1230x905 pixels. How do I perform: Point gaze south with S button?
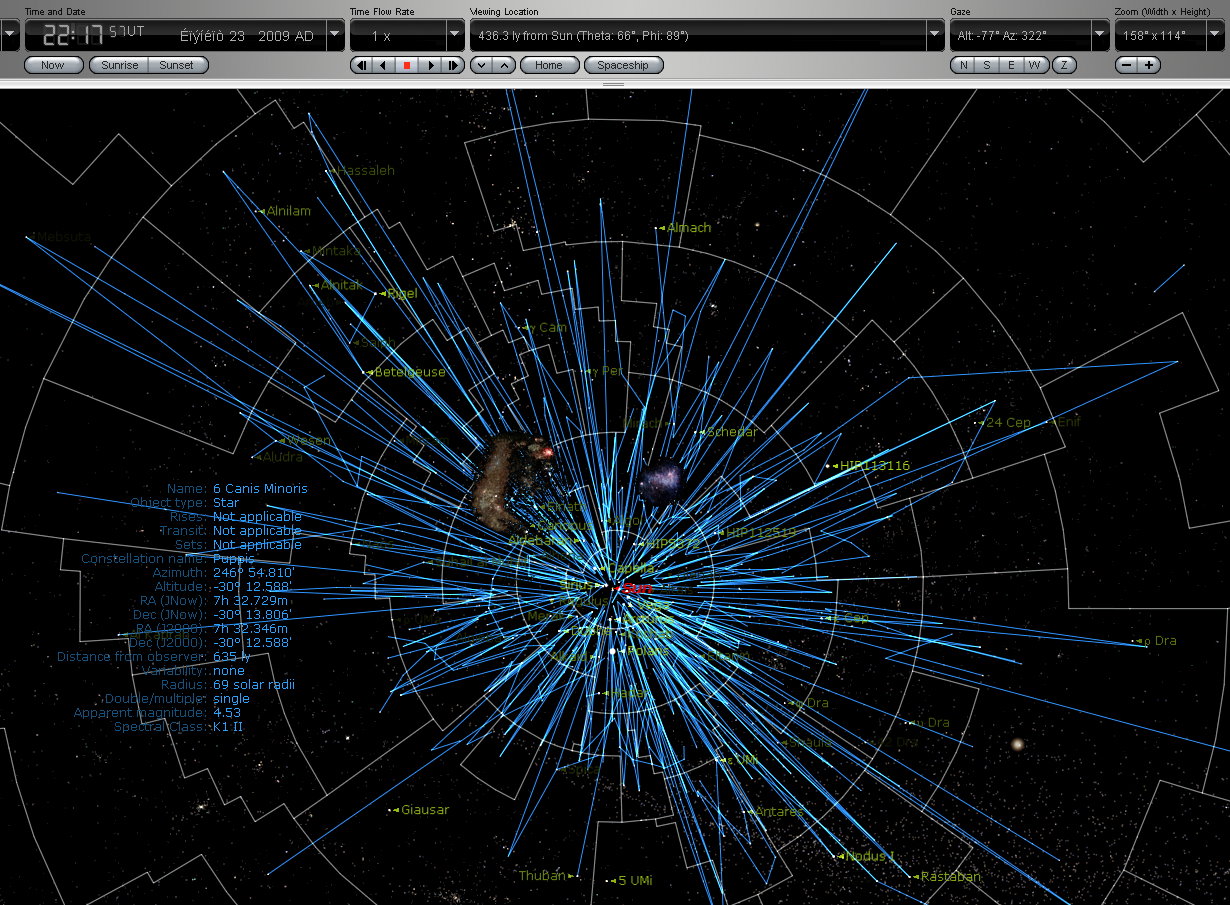point(987,65)
